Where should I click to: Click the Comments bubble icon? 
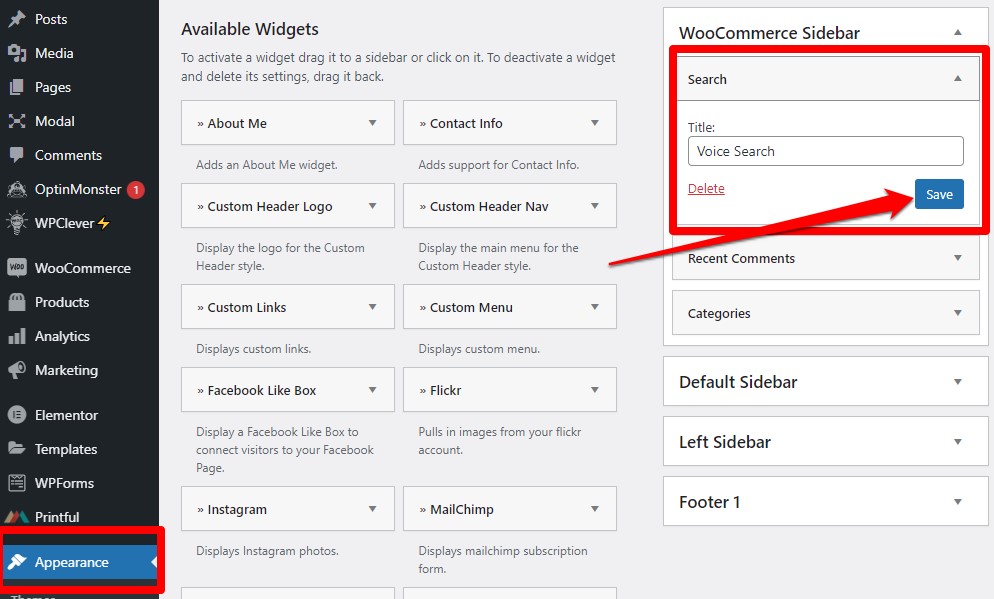point(17,155)
